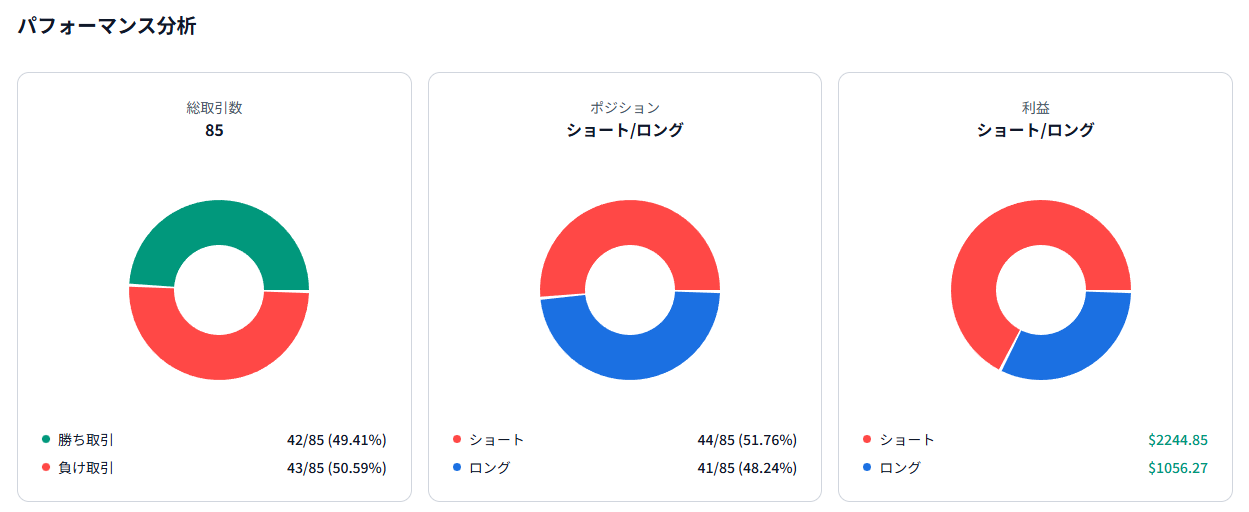This screenshot has width=1249, height=512.
Task: Toggle ロング legend label in 利益 card
Action: pos(900,467)
